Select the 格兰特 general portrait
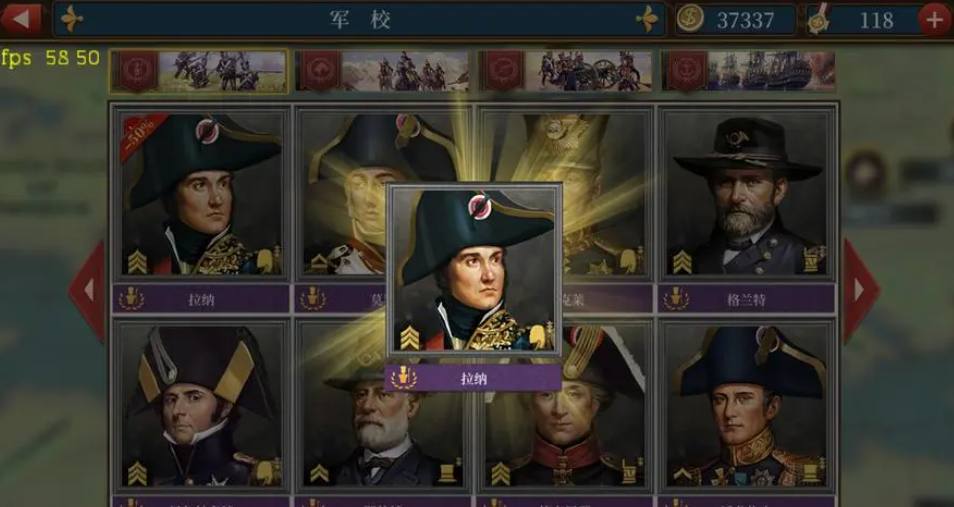This screenshot has height=507, width=954. click(x=747, y=194)
